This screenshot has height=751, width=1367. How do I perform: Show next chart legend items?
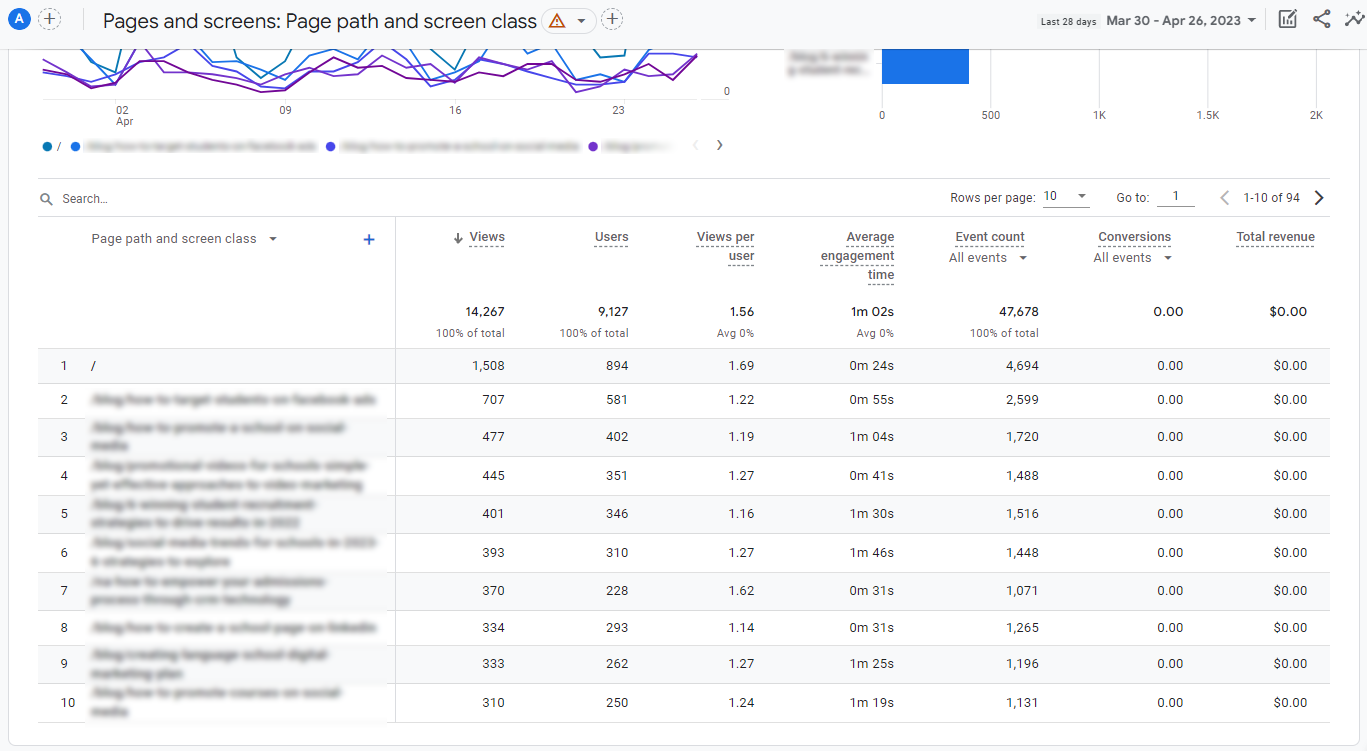pyautogui.click(x=719, y=145)
